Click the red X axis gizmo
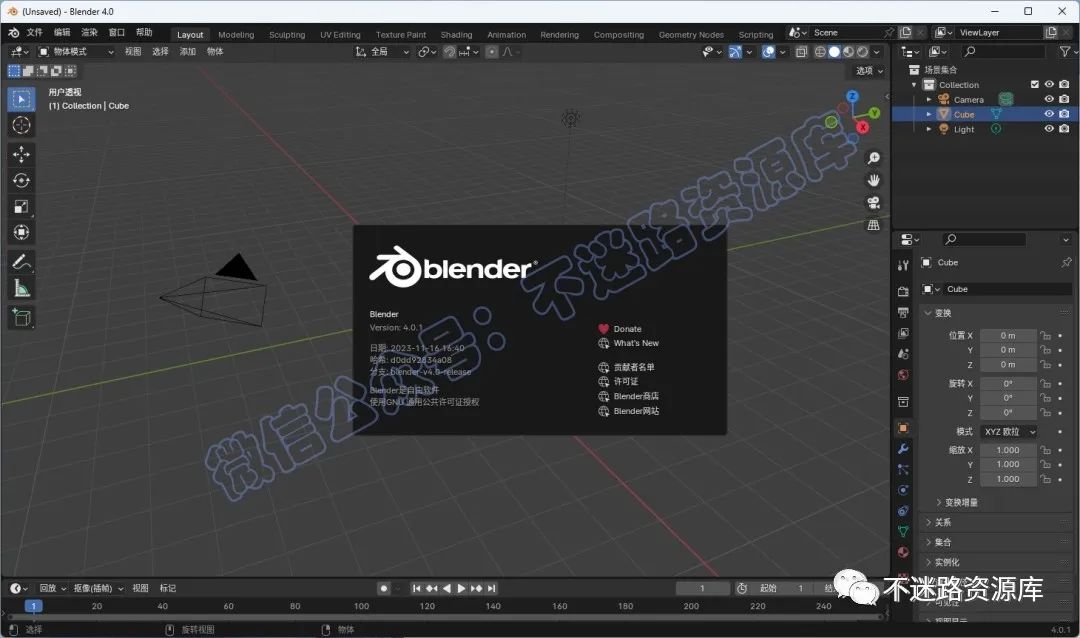Screen dimensions: 1080x638 (862, 127)
